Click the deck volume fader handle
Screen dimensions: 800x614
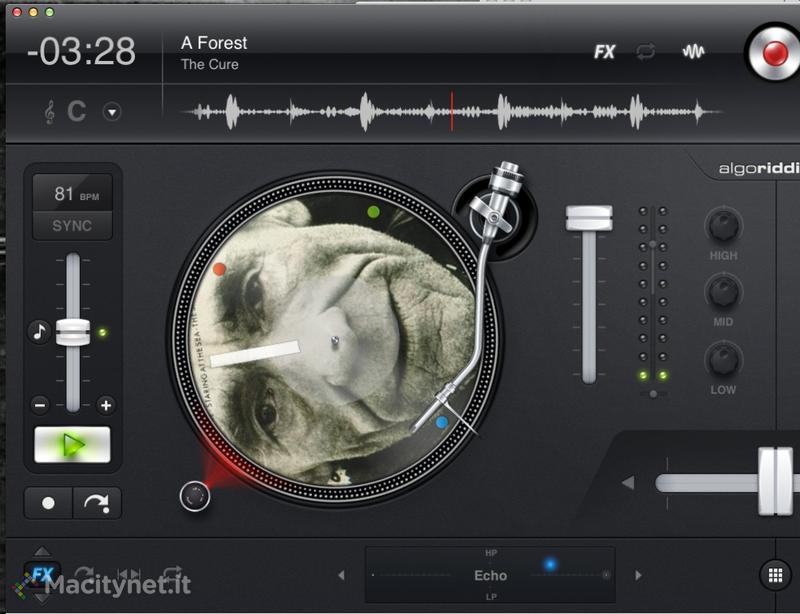click(589, 218)
